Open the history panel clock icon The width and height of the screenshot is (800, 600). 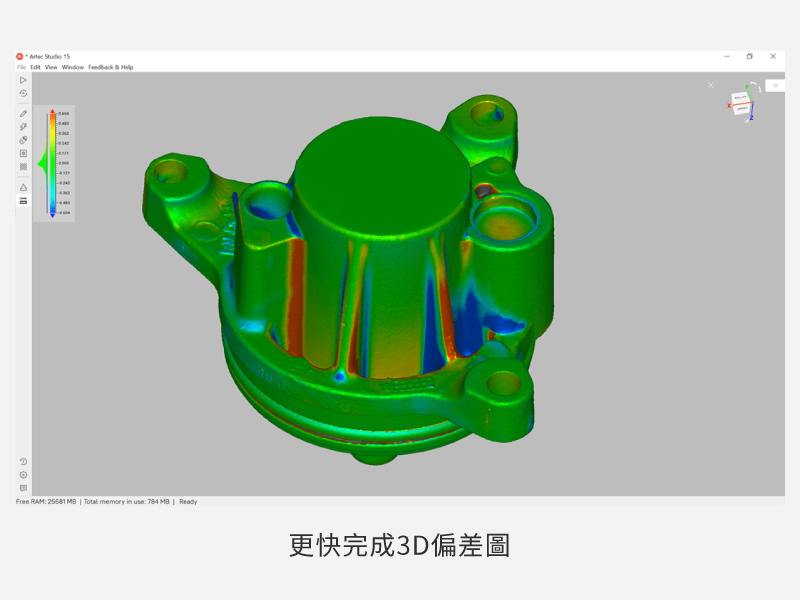coord(23,461)
